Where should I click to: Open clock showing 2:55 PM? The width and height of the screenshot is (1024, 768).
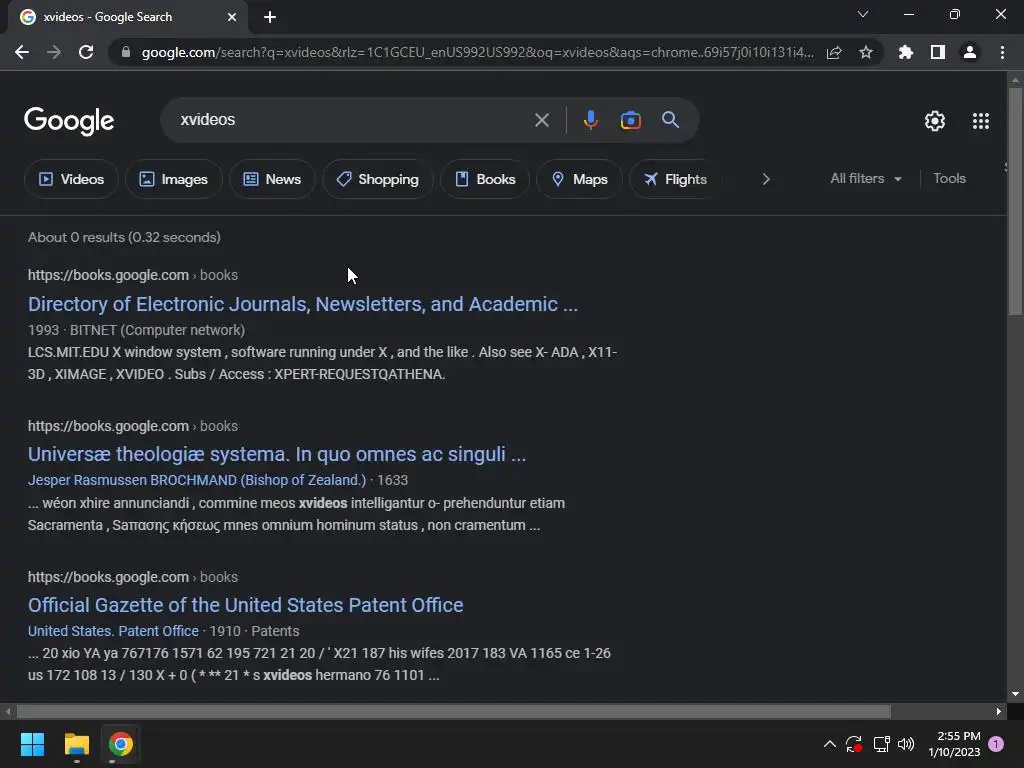click(x=954, y=744)
